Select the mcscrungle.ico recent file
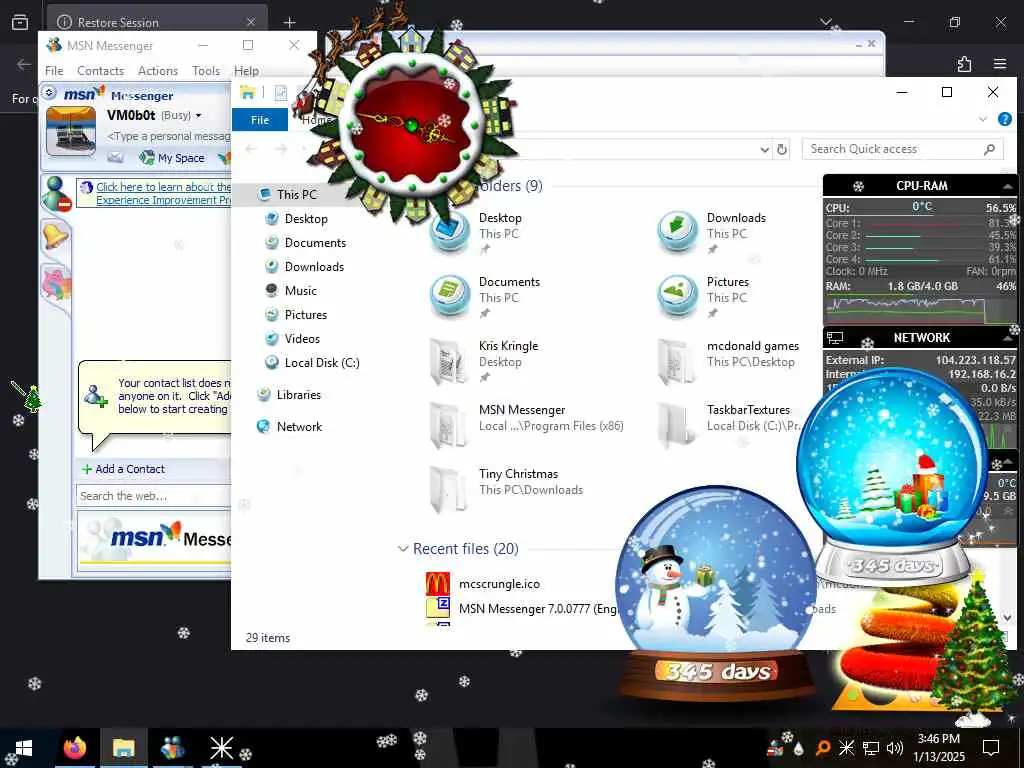This screenshot has width=1024, height=768. point(484,584)
